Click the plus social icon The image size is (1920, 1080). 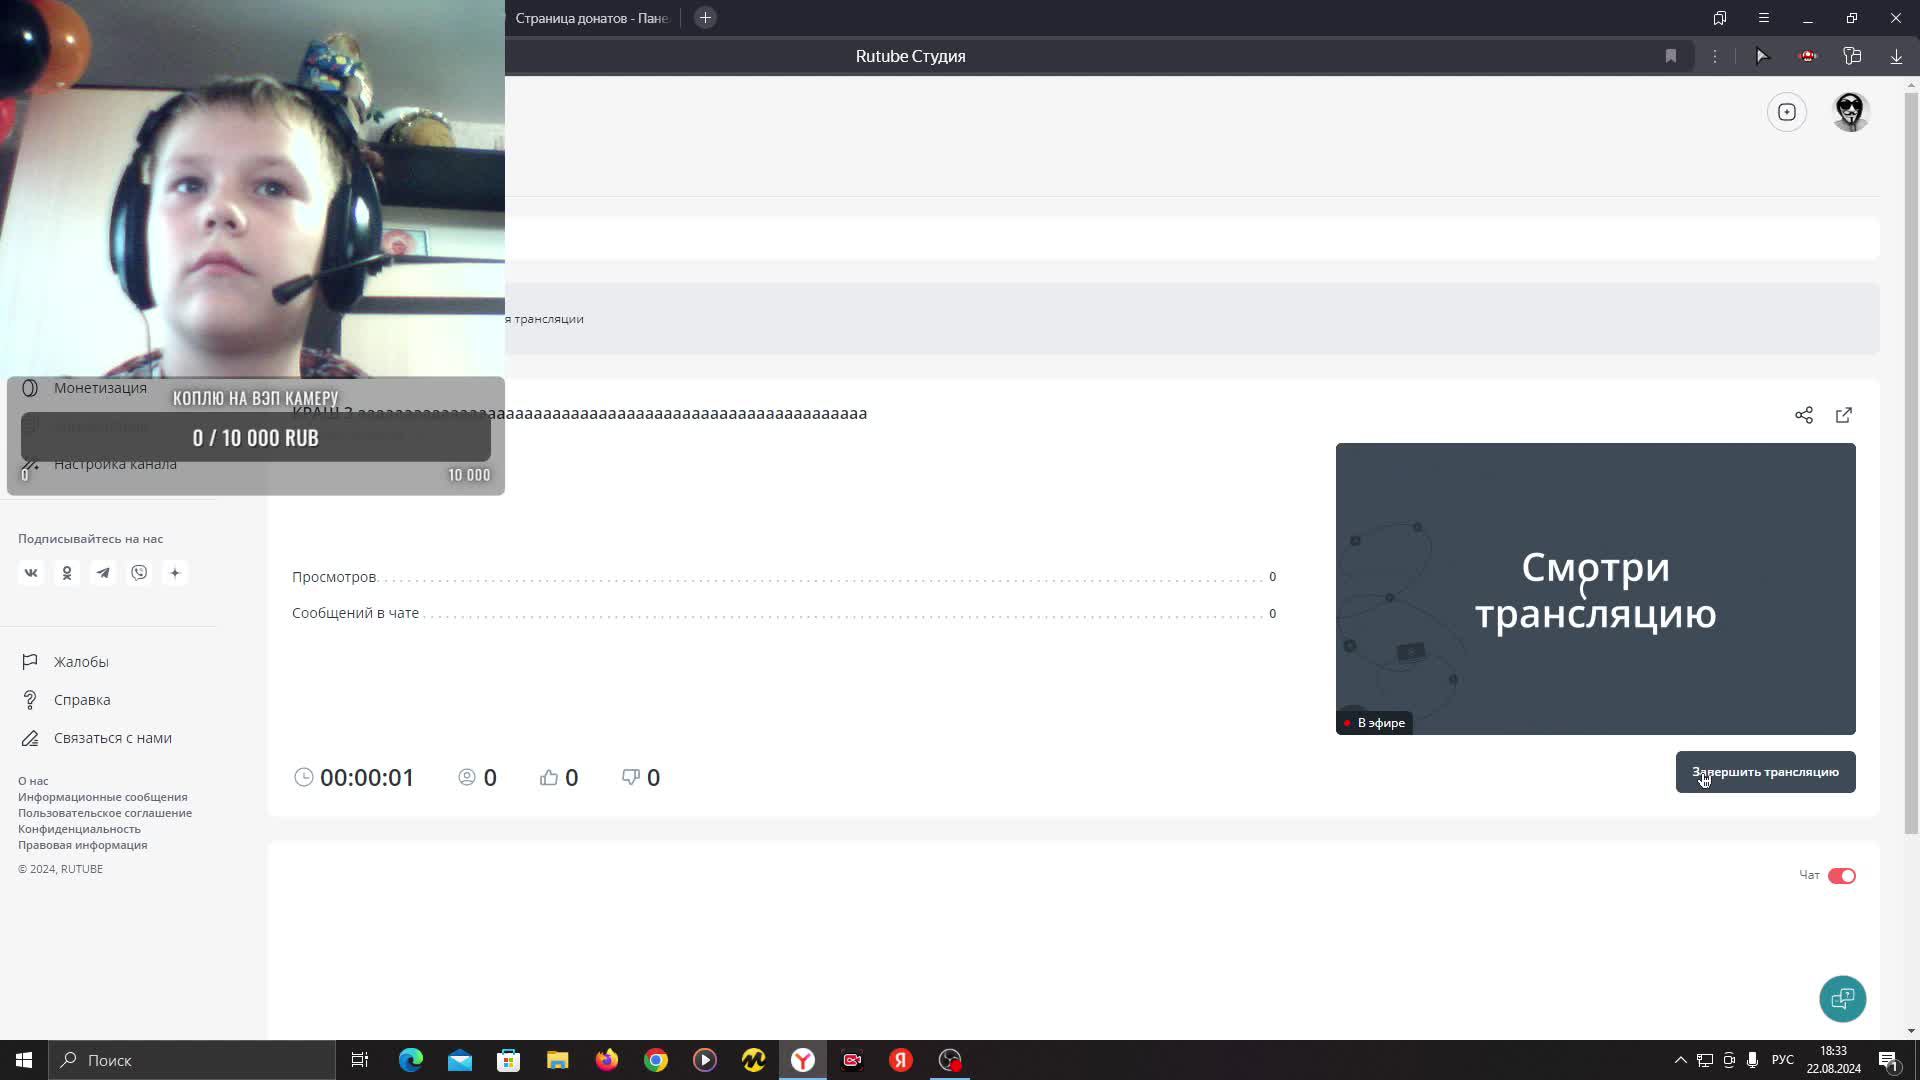coord(175,573)
